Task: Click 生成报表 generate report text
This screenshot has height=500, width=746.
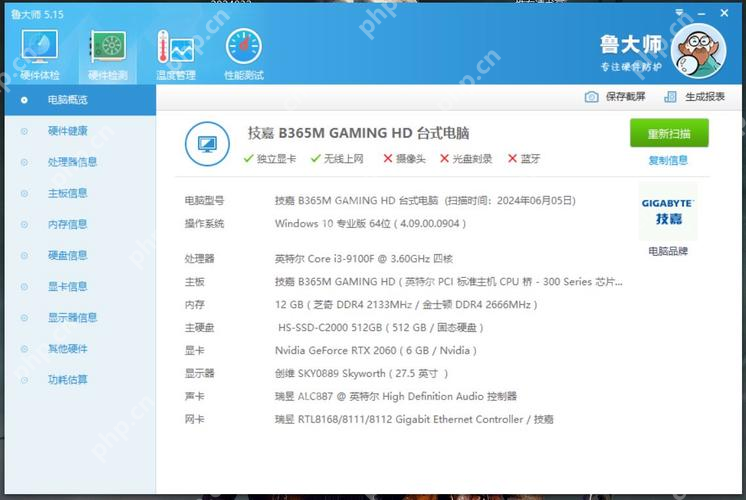Action: tap(705, 97)
